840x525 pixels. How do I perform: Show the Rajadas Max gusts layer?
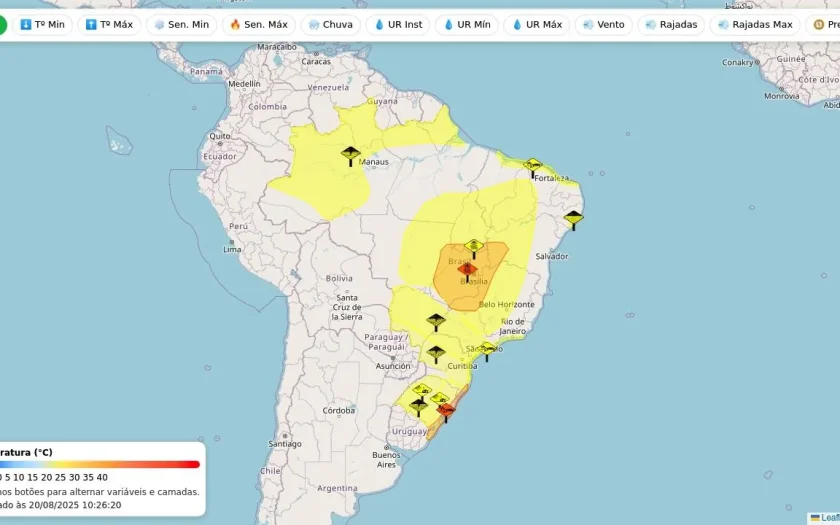pyautogui.click(x=755, y=25)
